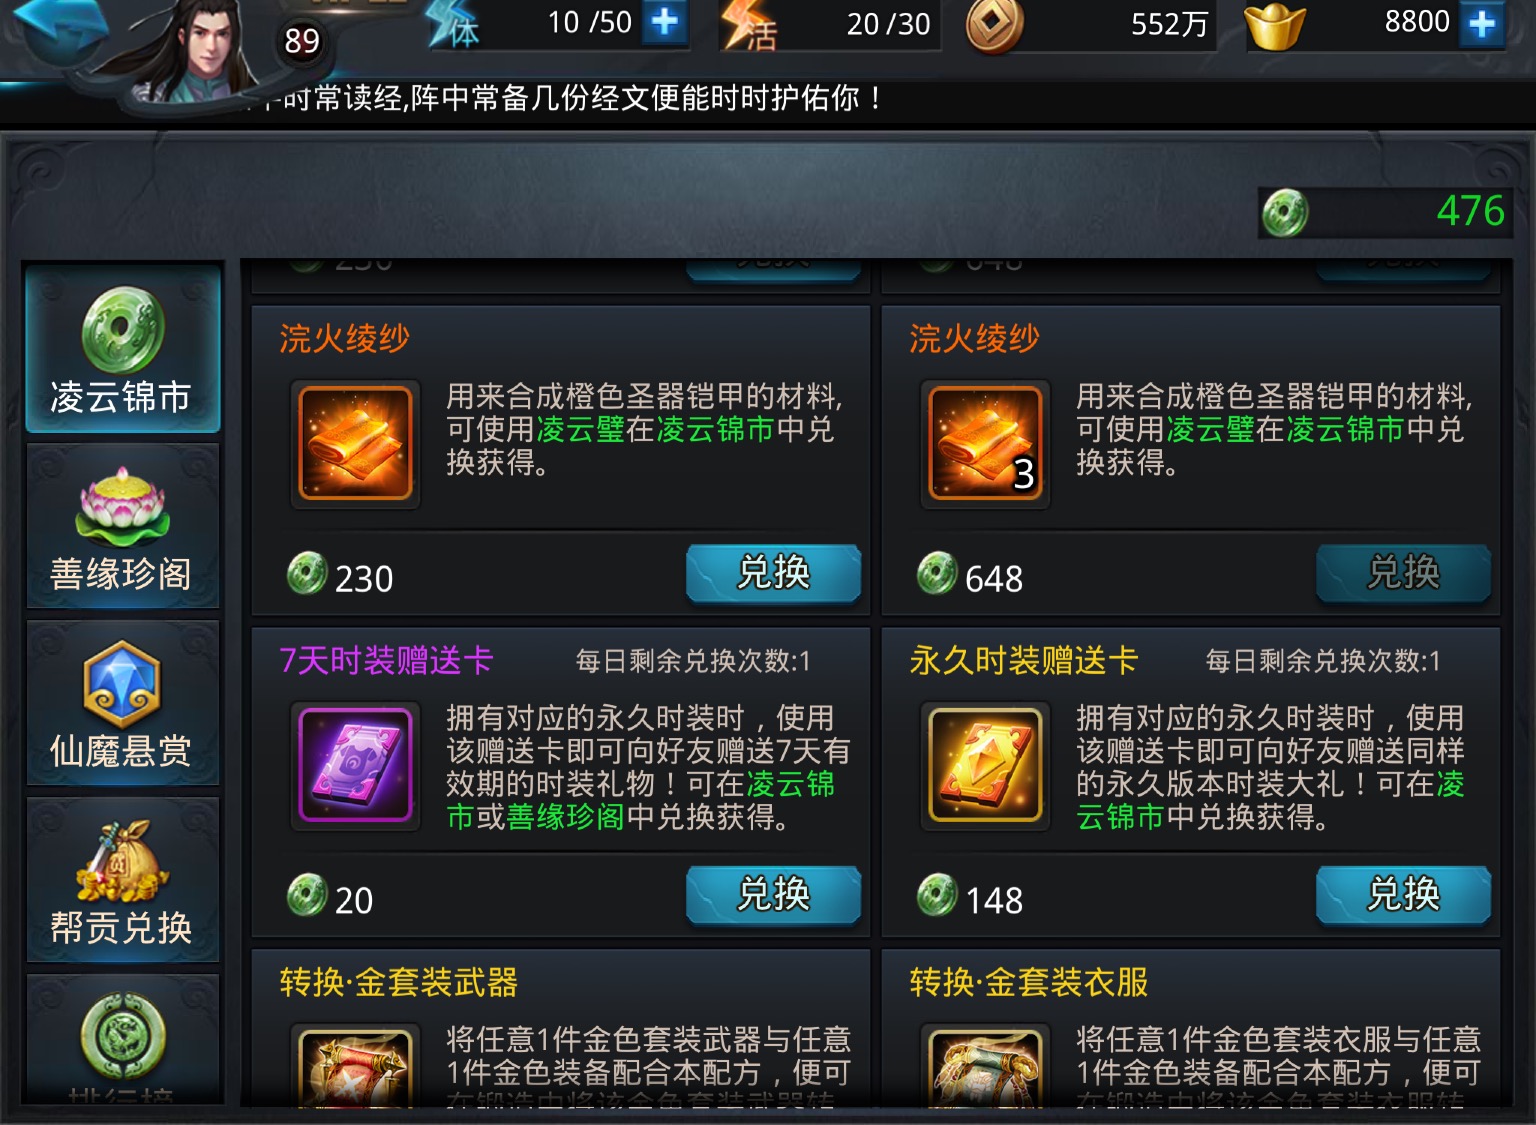Open the 凌云锦市 shop tab
The width and height of the screenshot is (1536, 1125).
[x=122, y=348]
